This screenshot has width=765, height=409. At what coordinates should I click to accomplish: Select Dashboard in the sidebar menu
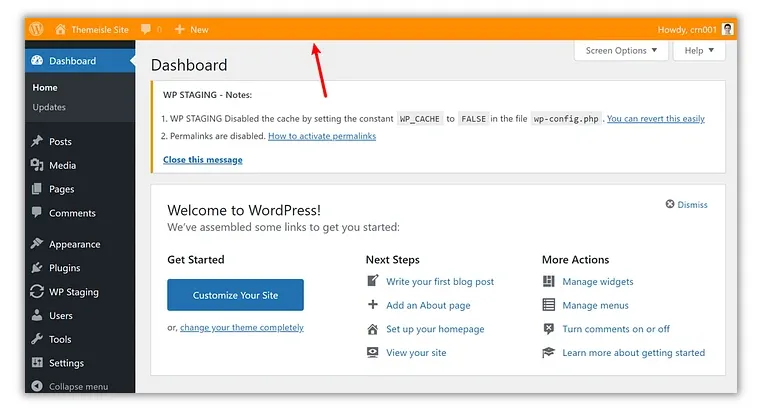pyautogui.click(x=80, y=61)
